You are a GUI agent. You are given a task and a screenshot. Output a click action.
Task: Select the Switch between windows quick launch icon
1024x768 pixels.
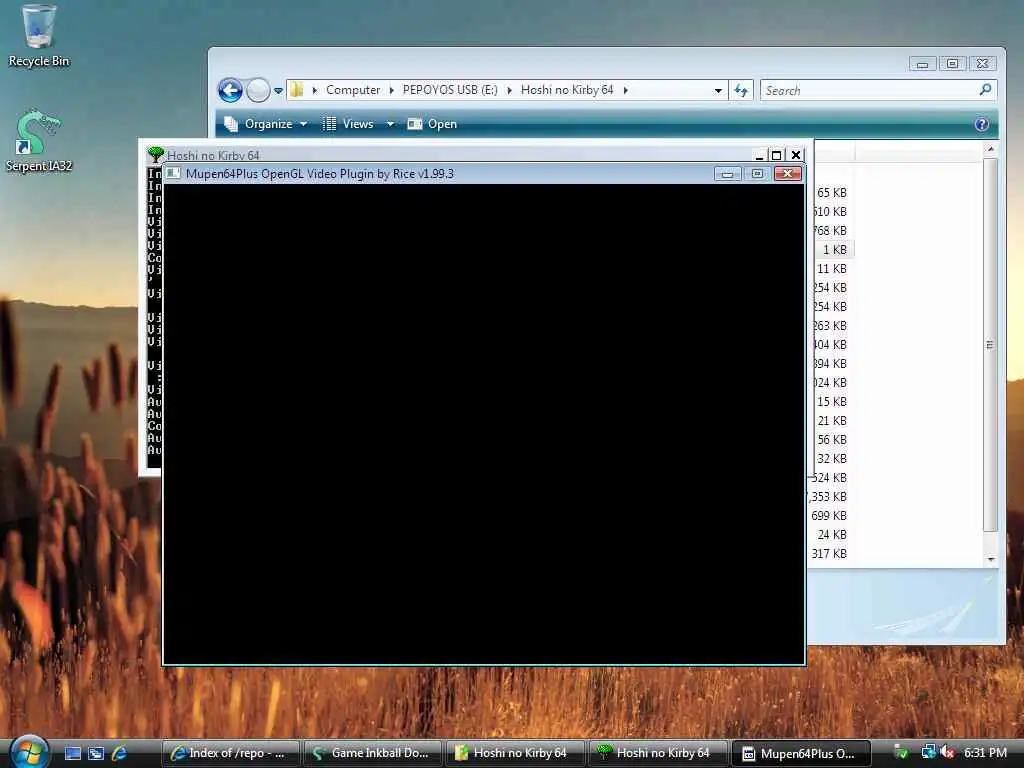96,754
